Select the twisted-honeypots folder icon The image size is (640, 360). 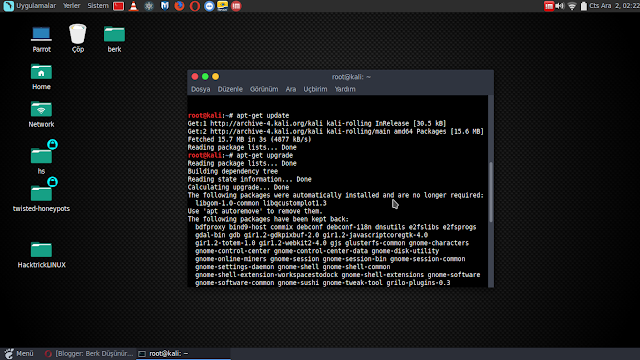click(41, 195)
